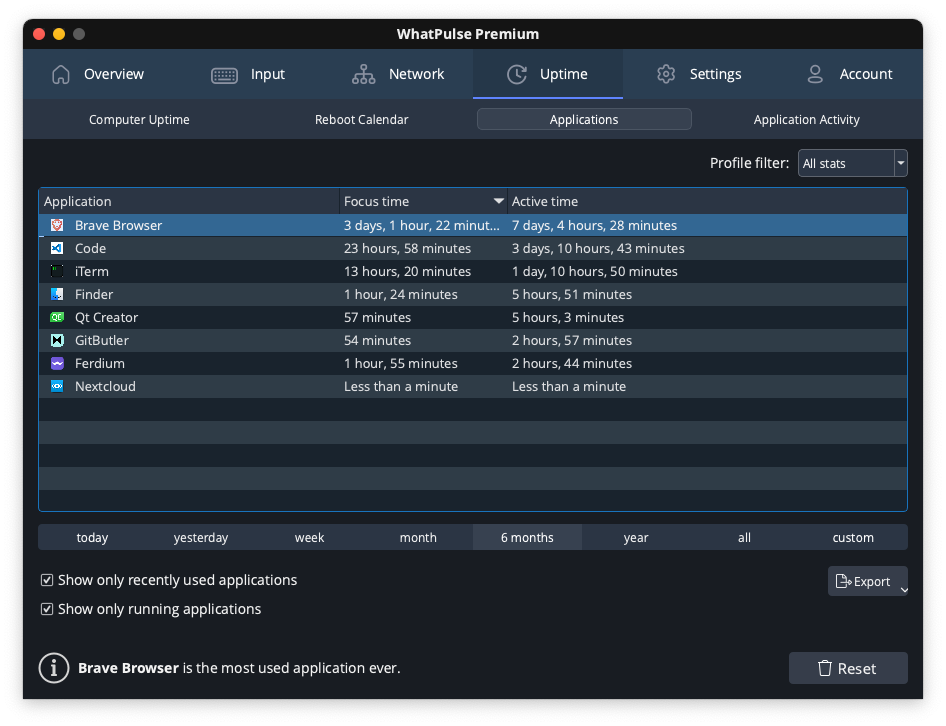Screen dimensions: 946x726
Task: Open the Reboot Calendar tab
Action: 361,119
